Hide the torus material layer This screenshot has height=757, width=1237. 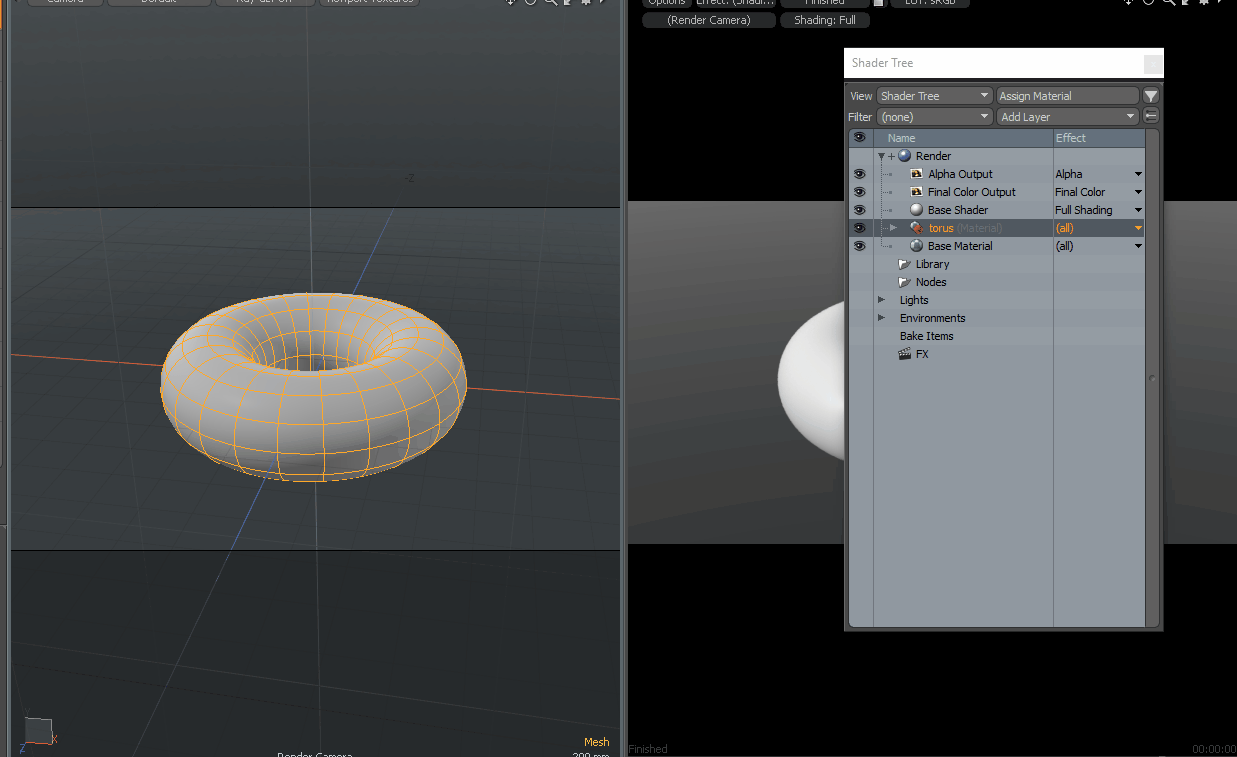point(859,228)
